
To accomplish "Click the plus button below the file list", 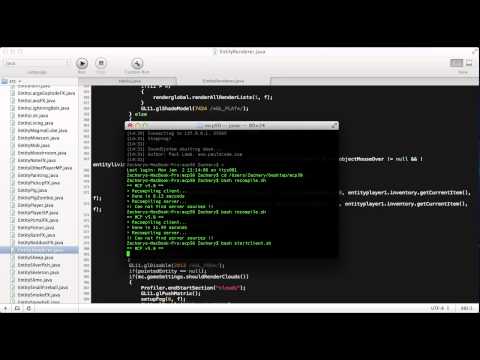I will (x=5, y=308).
